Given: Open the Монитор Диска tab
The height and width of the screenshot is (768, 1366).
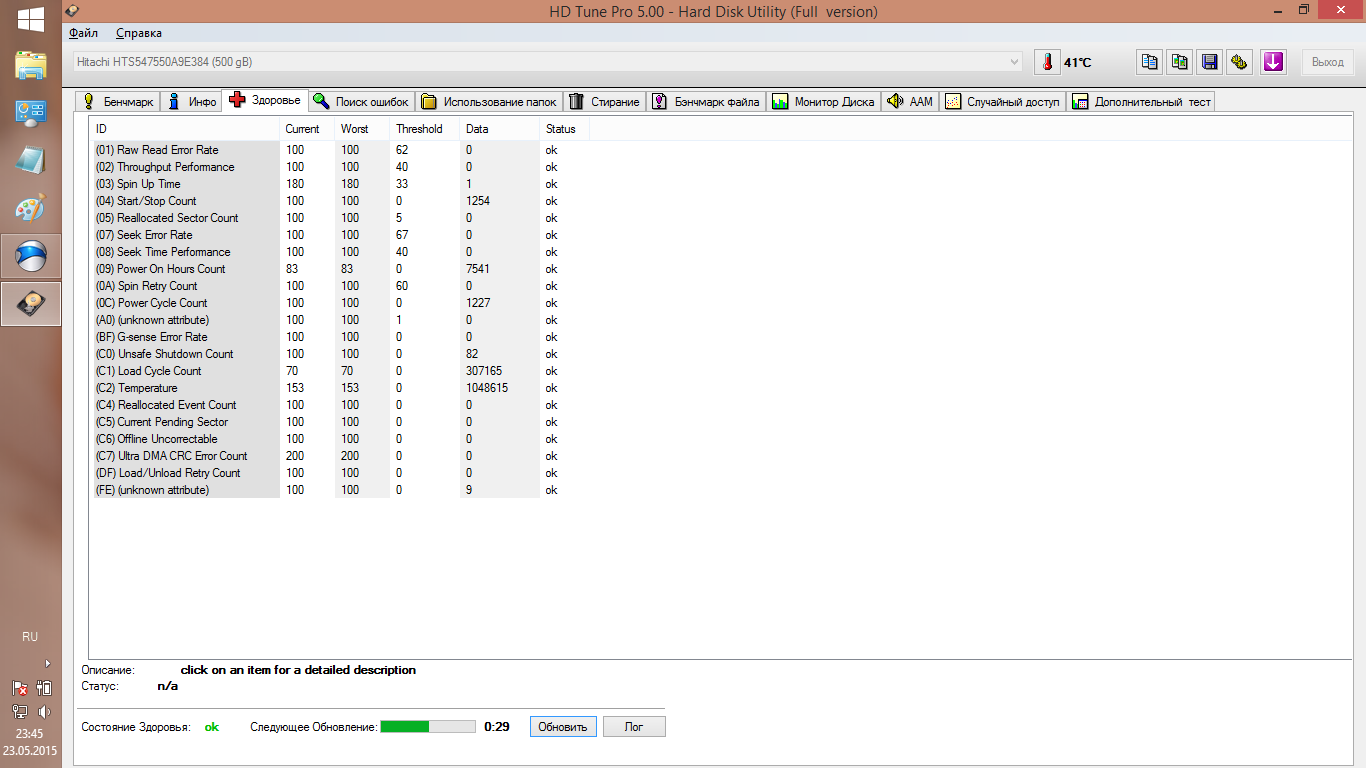Looking at the screenshot, I should coord(823,102).
